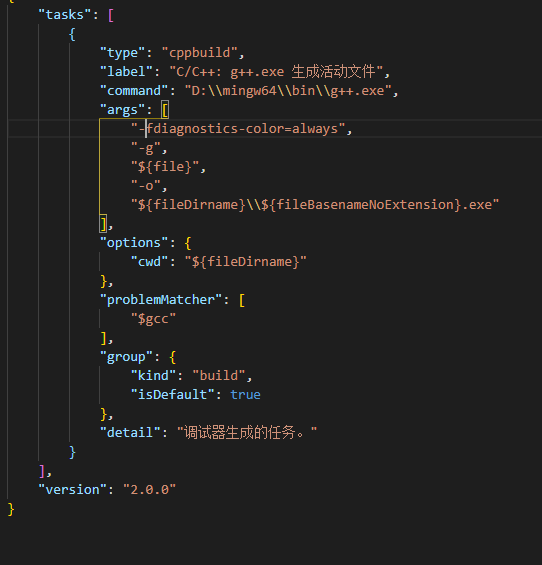Image resolution: width=542 pixels, height=565 pixels.
Task: Click the "version" key
Action: 72,490
